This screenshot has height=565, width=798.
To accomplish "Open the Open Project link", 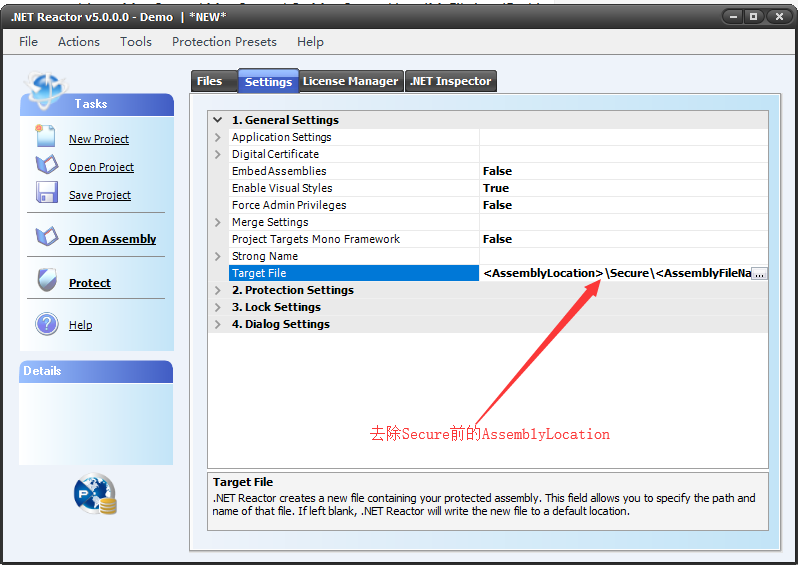I will point(101,167).
